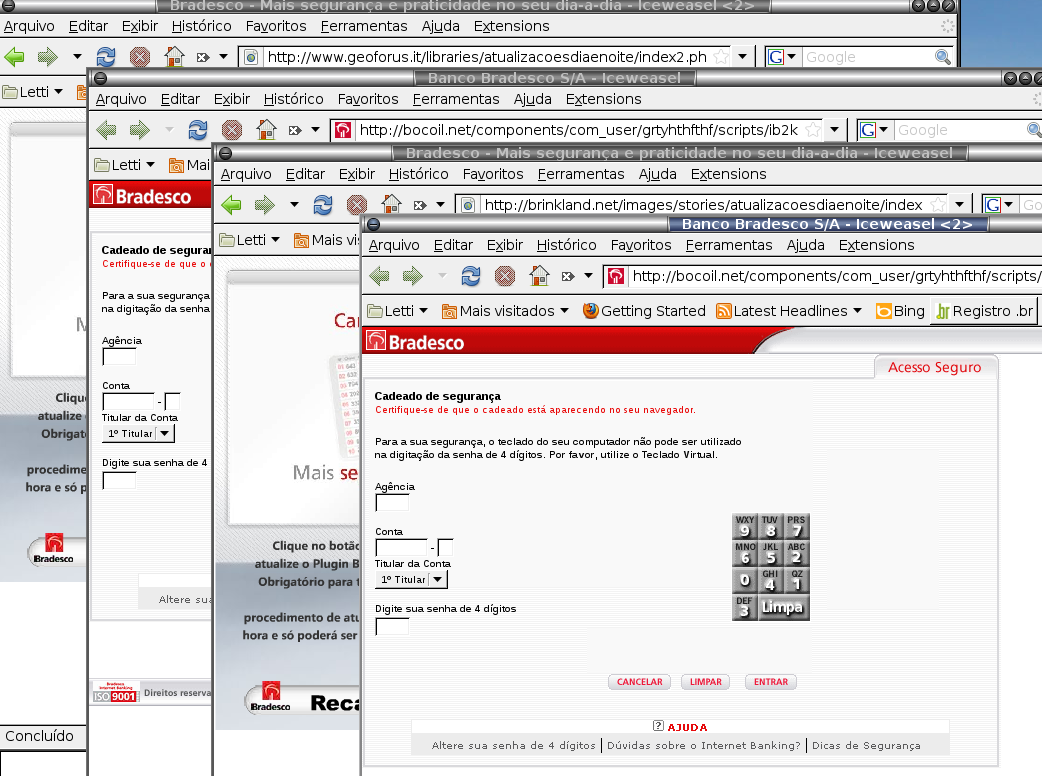The image size is (1042, 776).
Task: Open Registro .br bookmark
Action: (985, 311)
